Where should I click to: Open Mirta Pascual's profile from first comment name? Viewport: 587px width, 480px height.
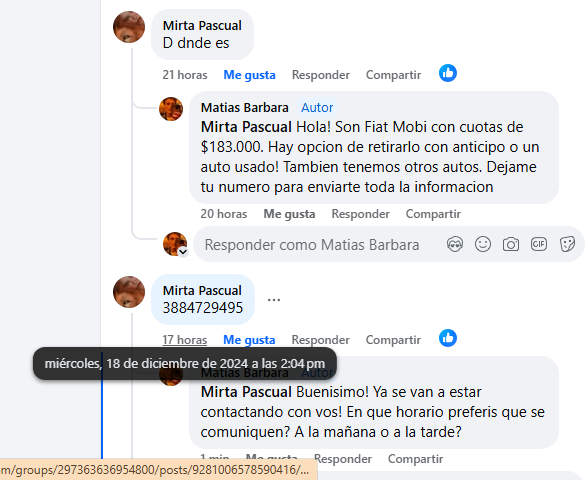click(x=202, y=25)
